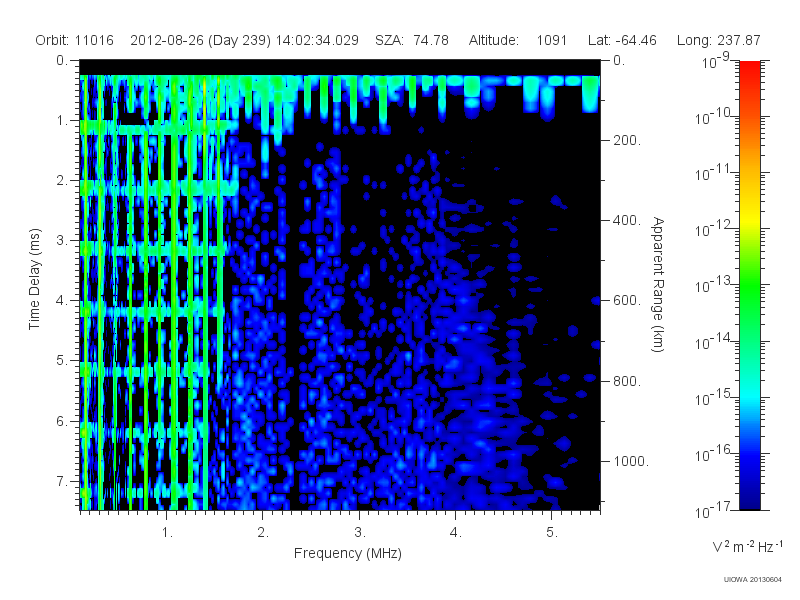Click the colorbar unit label "V² m⁻² Hz⁻¹"
This screenshot has height=600, width=800.
click(x=747, y=546)
